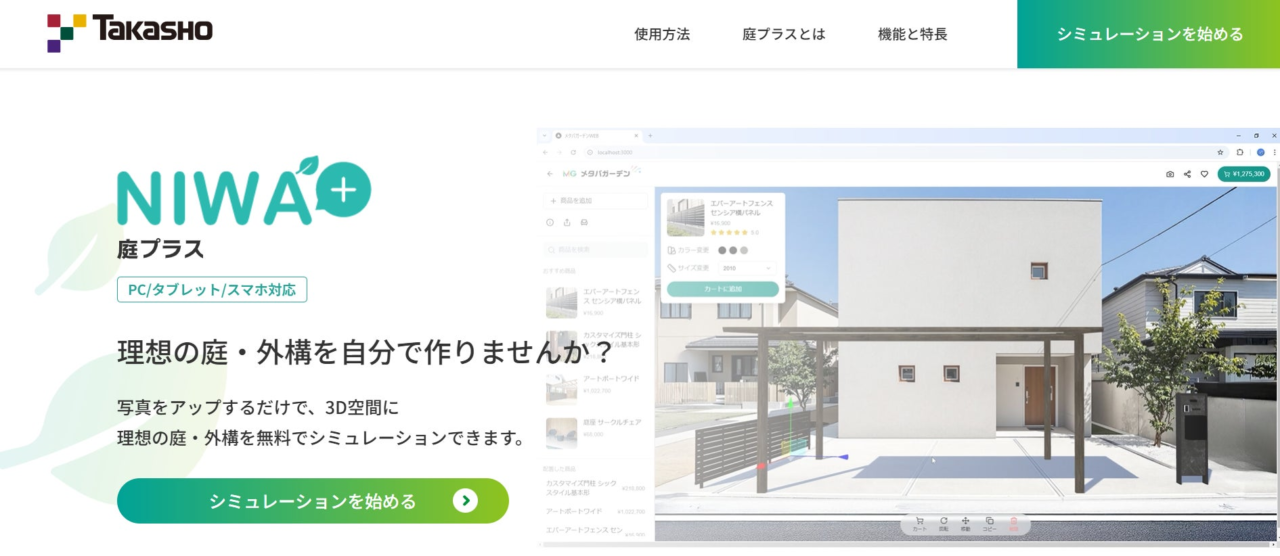Click the コピー copy icon in the bottom toolbar
The height and width of the screenshot is (556, 1280).
tap(989, 523)
